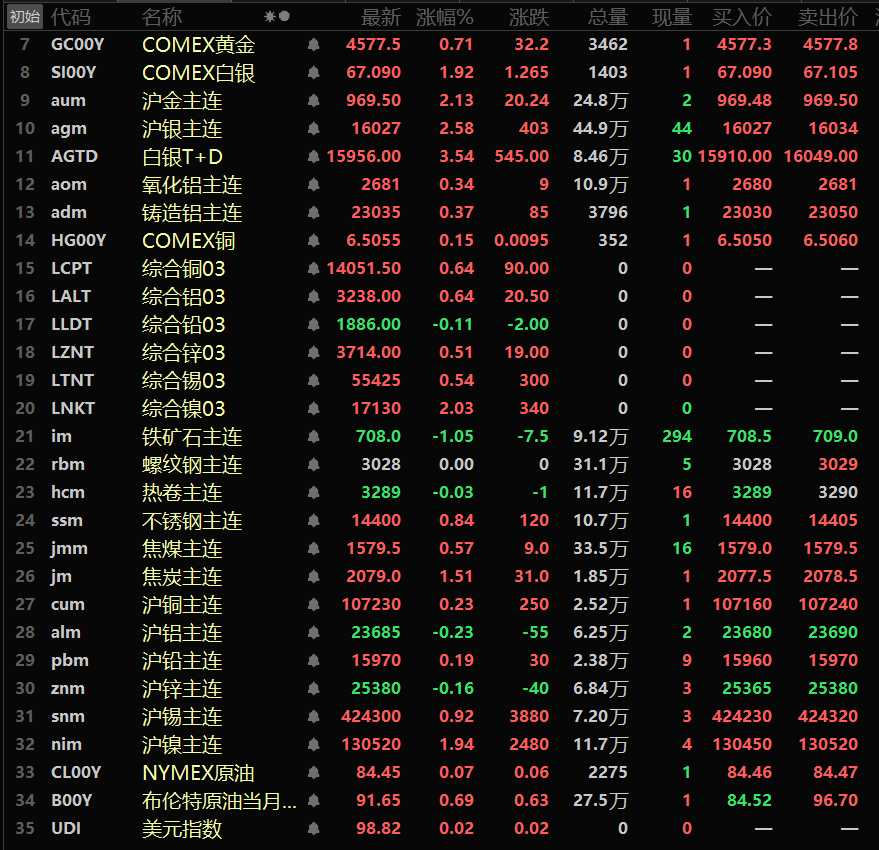Viewport: 879px width, 850px height.
Task: Click bell icon beside 铸造铝主连
Action: (313, 212)
